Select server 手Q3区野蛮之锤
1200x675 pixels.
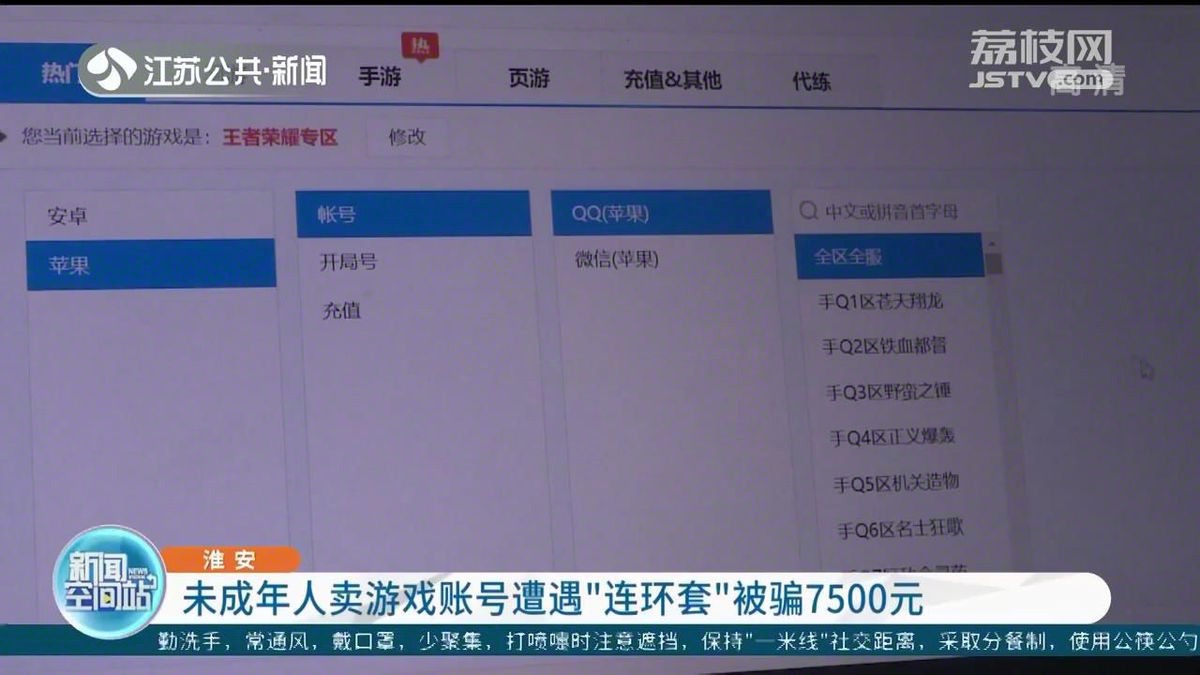tap(888, 392)
